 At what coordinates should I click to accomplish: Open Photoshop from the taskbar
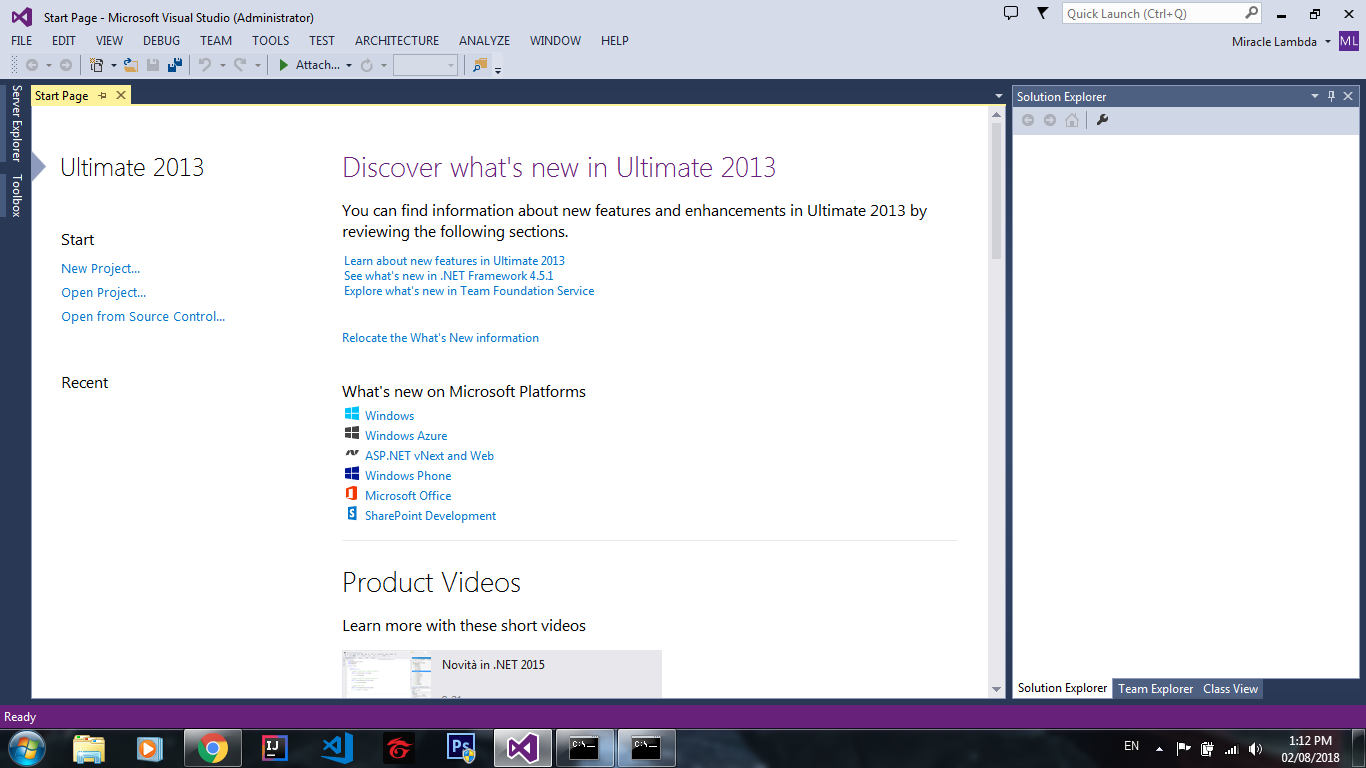461,748
